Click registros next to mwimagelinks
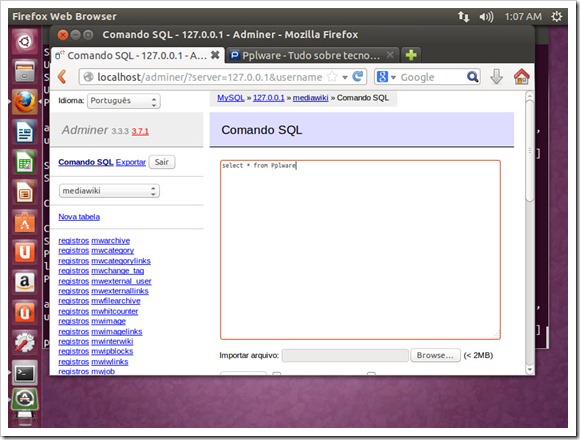This screenshot has height=440, width=580. (74, 332)
